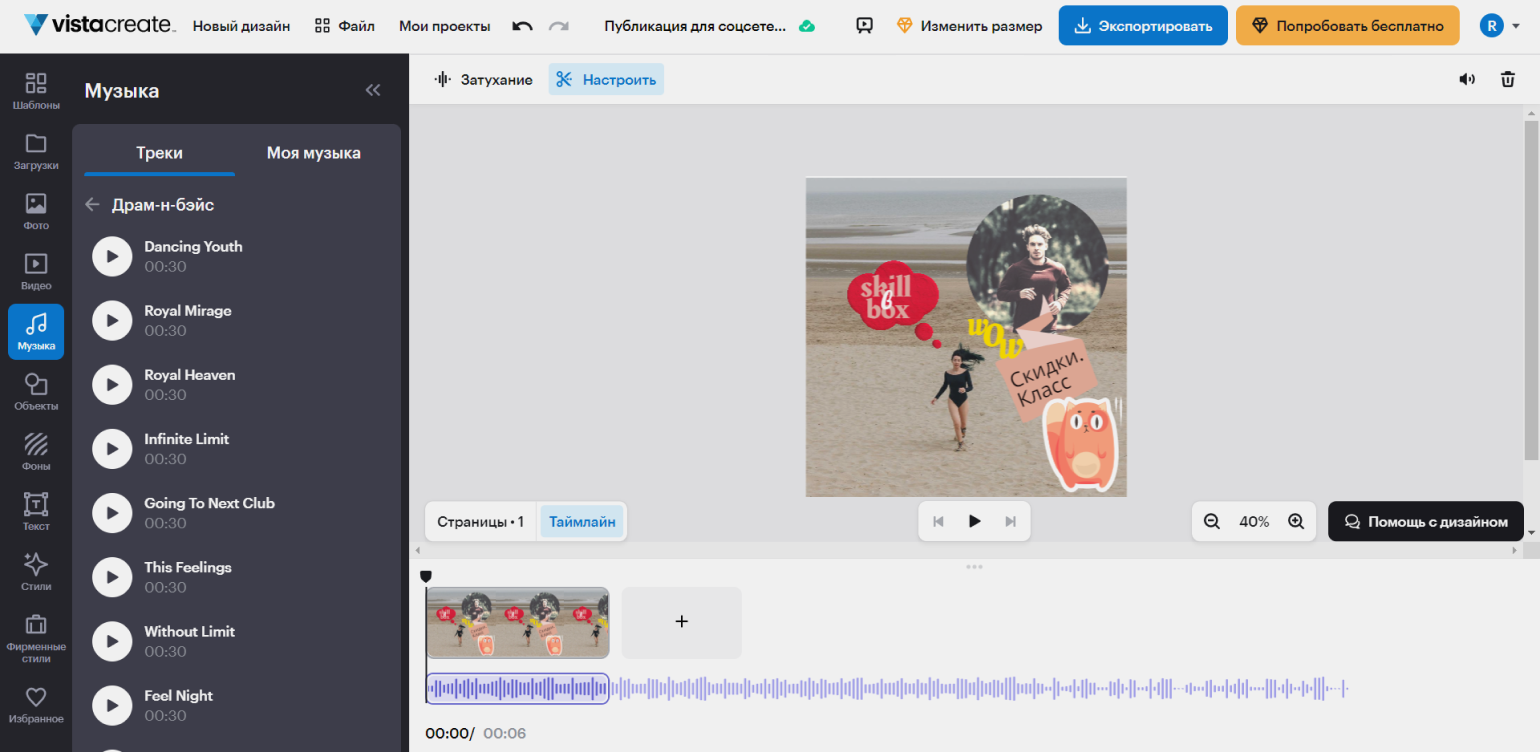Open the user account avatar menu
Image resolution: width=1540 pixels, height=752 pixels.
pyautogui.click(x=1500, y=26)
